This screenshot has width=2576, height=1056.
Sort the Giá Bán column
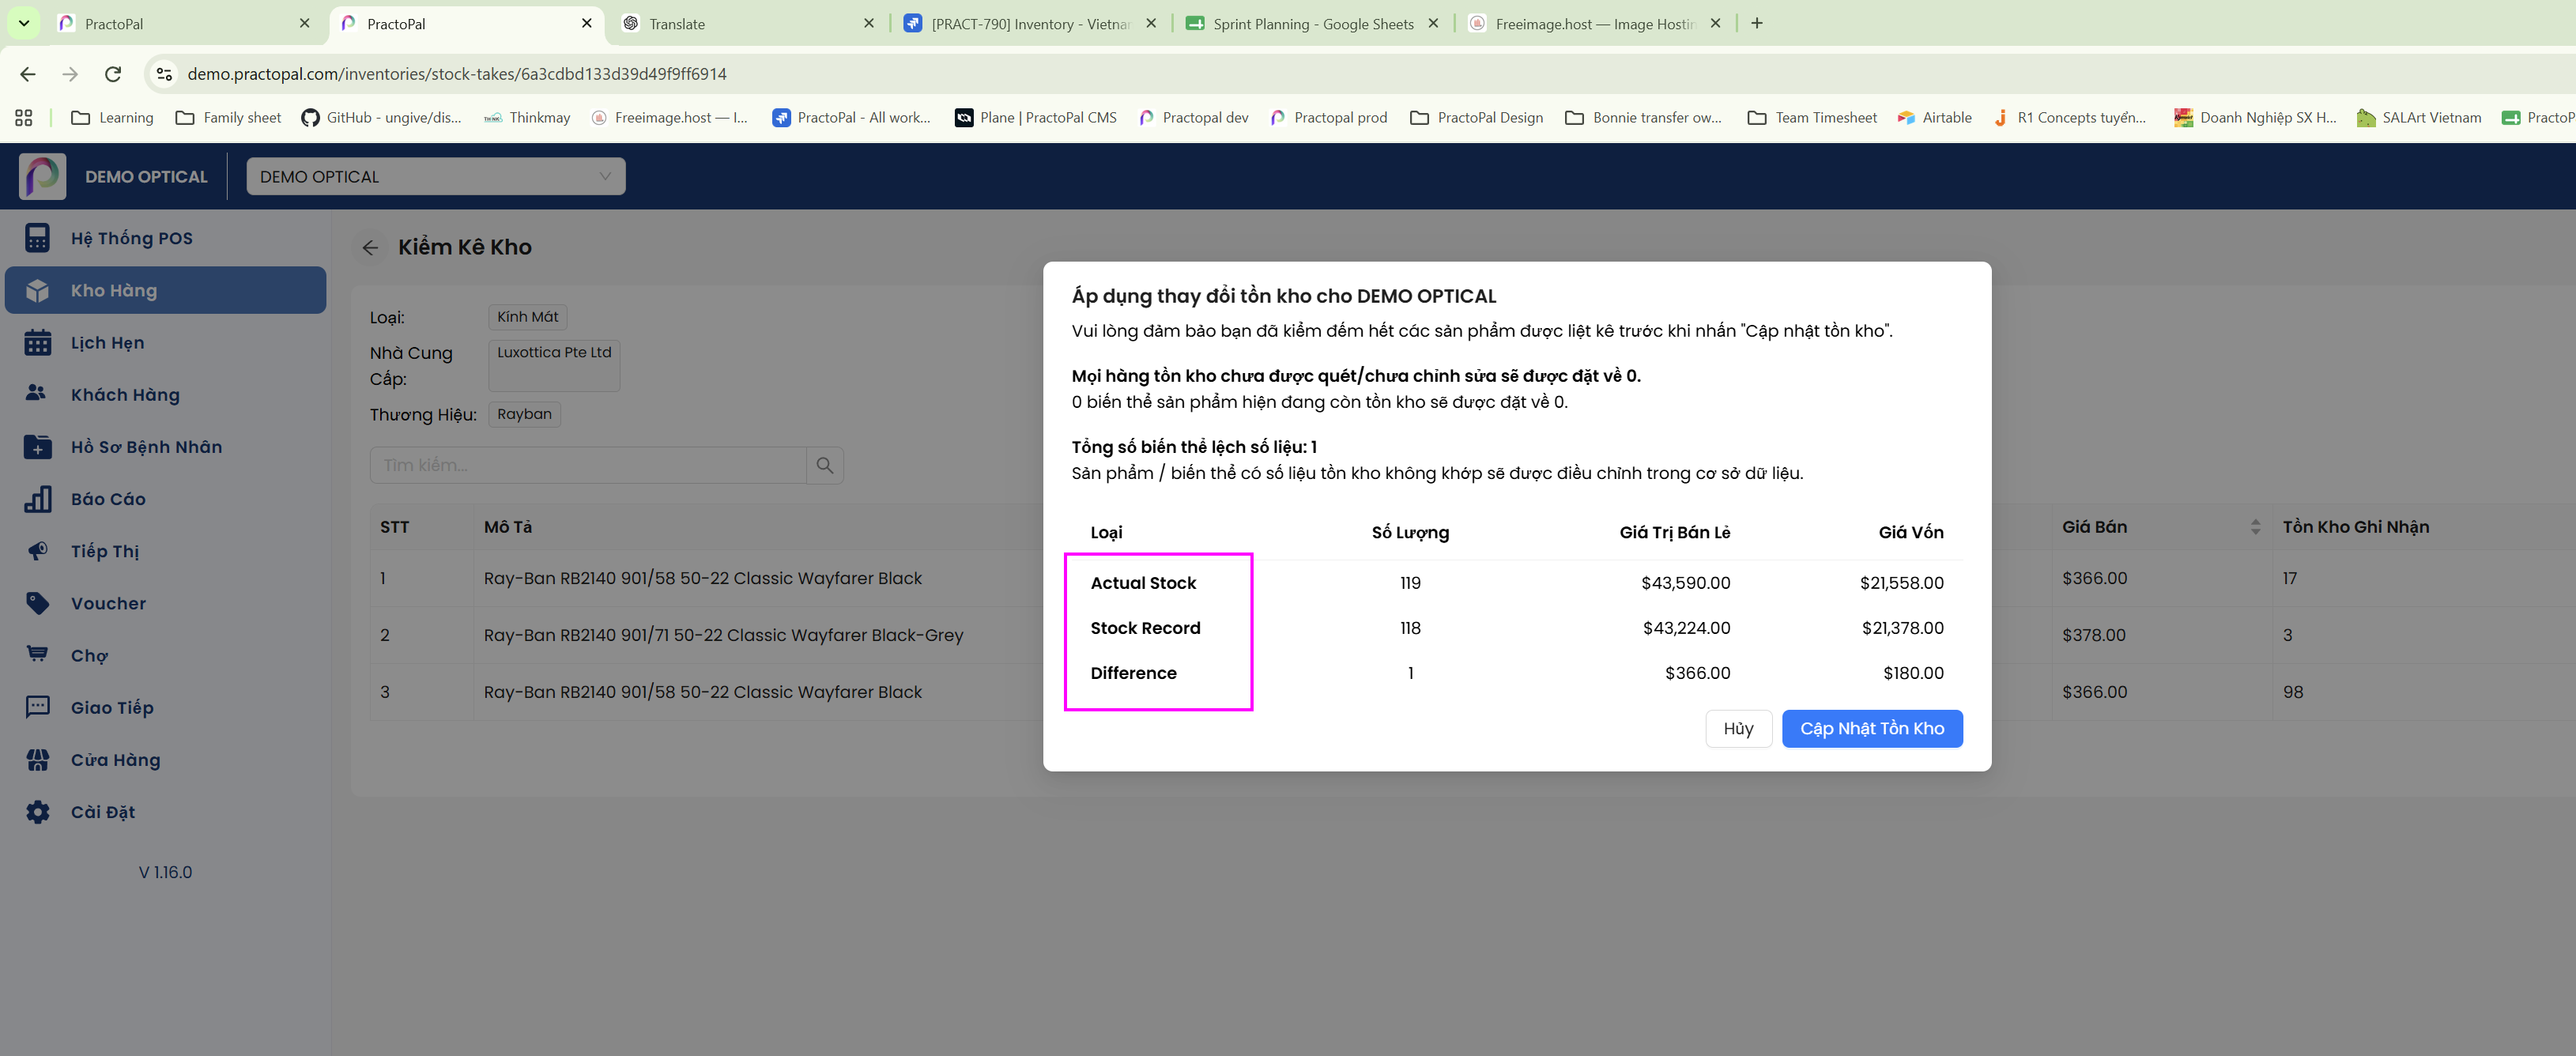pos(2255,527)
